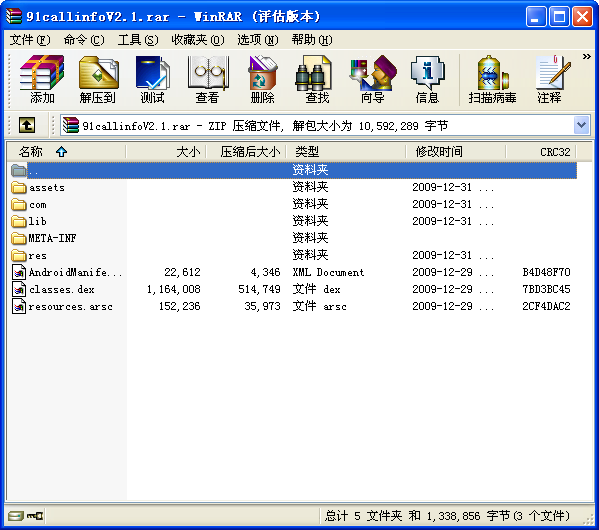Open the address bar dropdown arrow
This screenshot has width=599, height=530.
[x=581, y=125]
